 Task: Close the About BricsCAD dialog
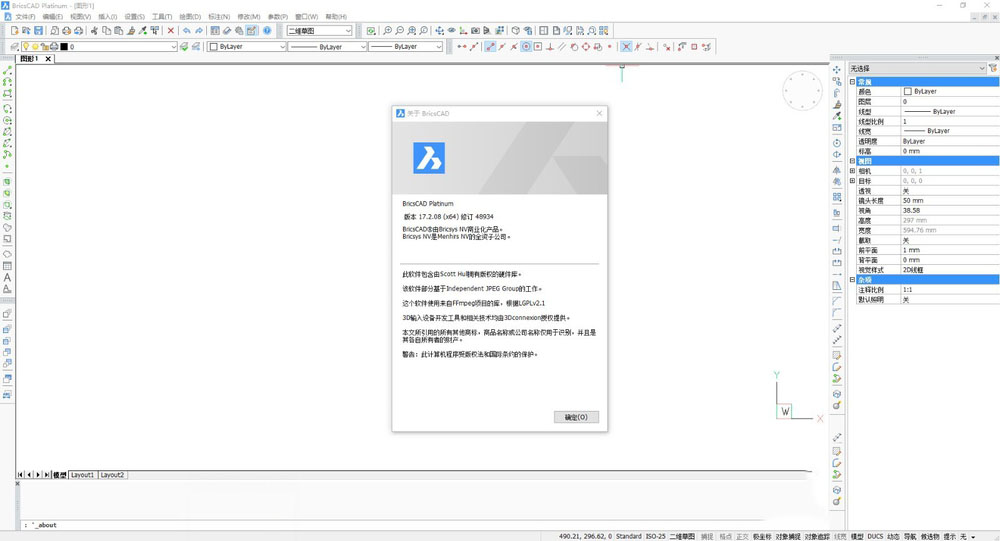[x=599, y=114]
